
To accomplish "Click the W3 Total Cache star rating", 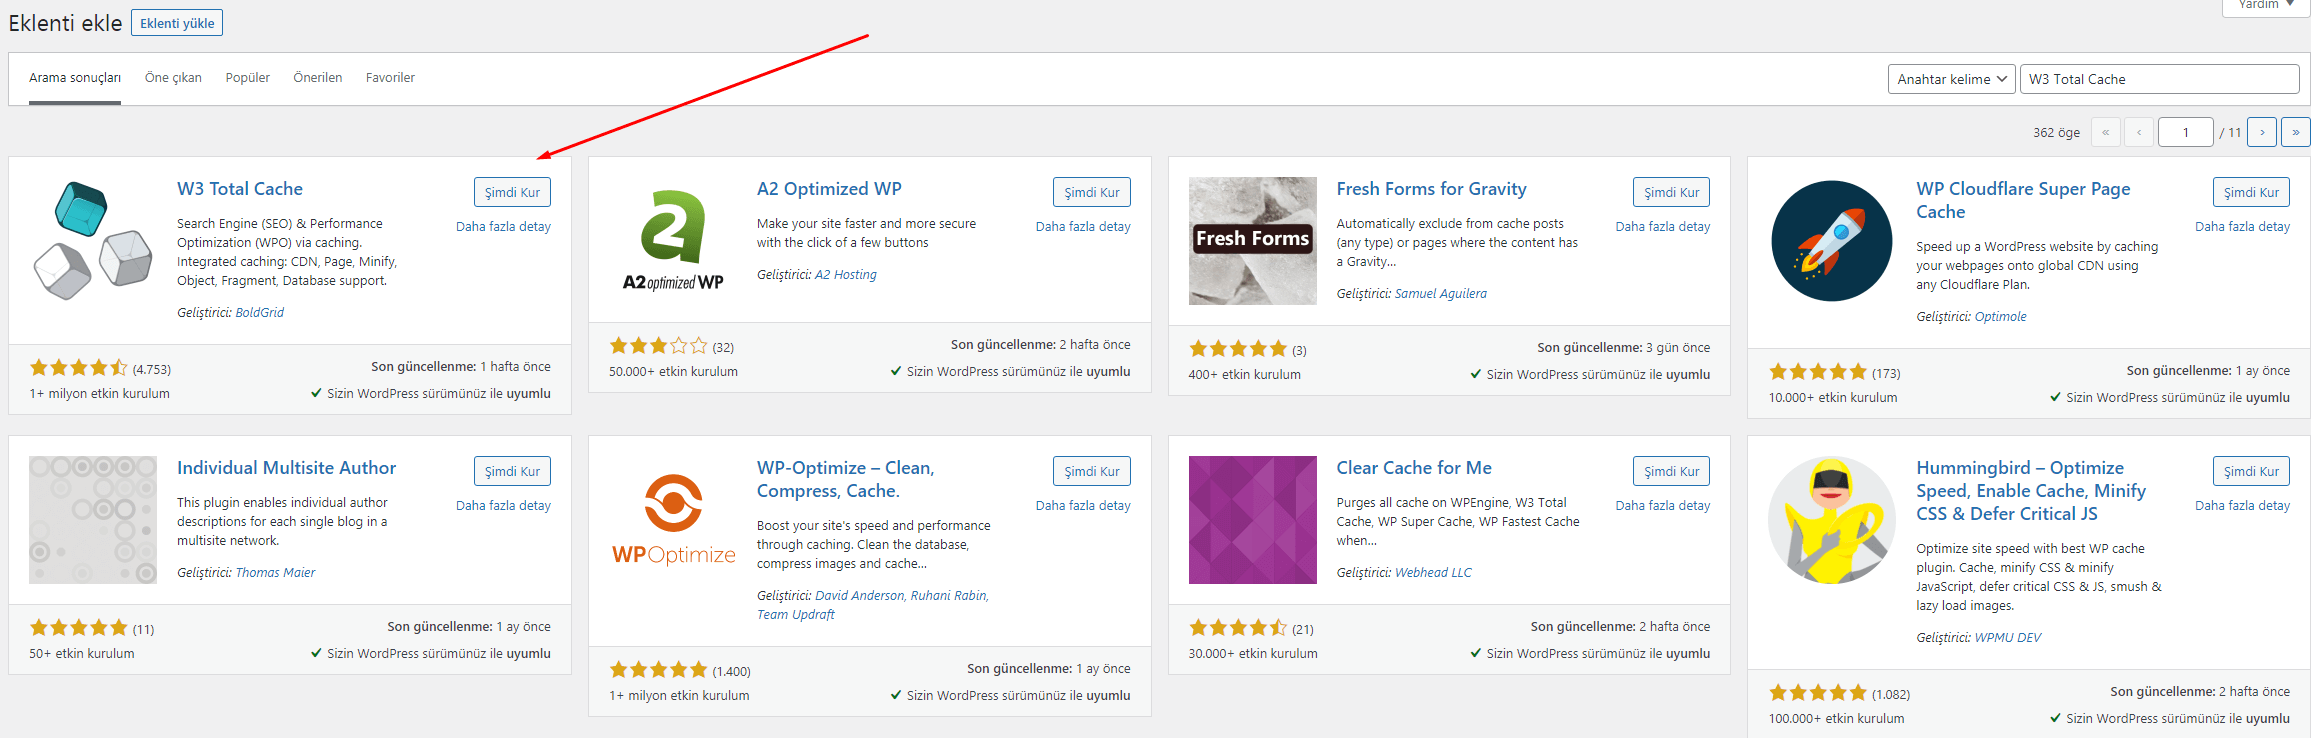I will coord(79,368).
